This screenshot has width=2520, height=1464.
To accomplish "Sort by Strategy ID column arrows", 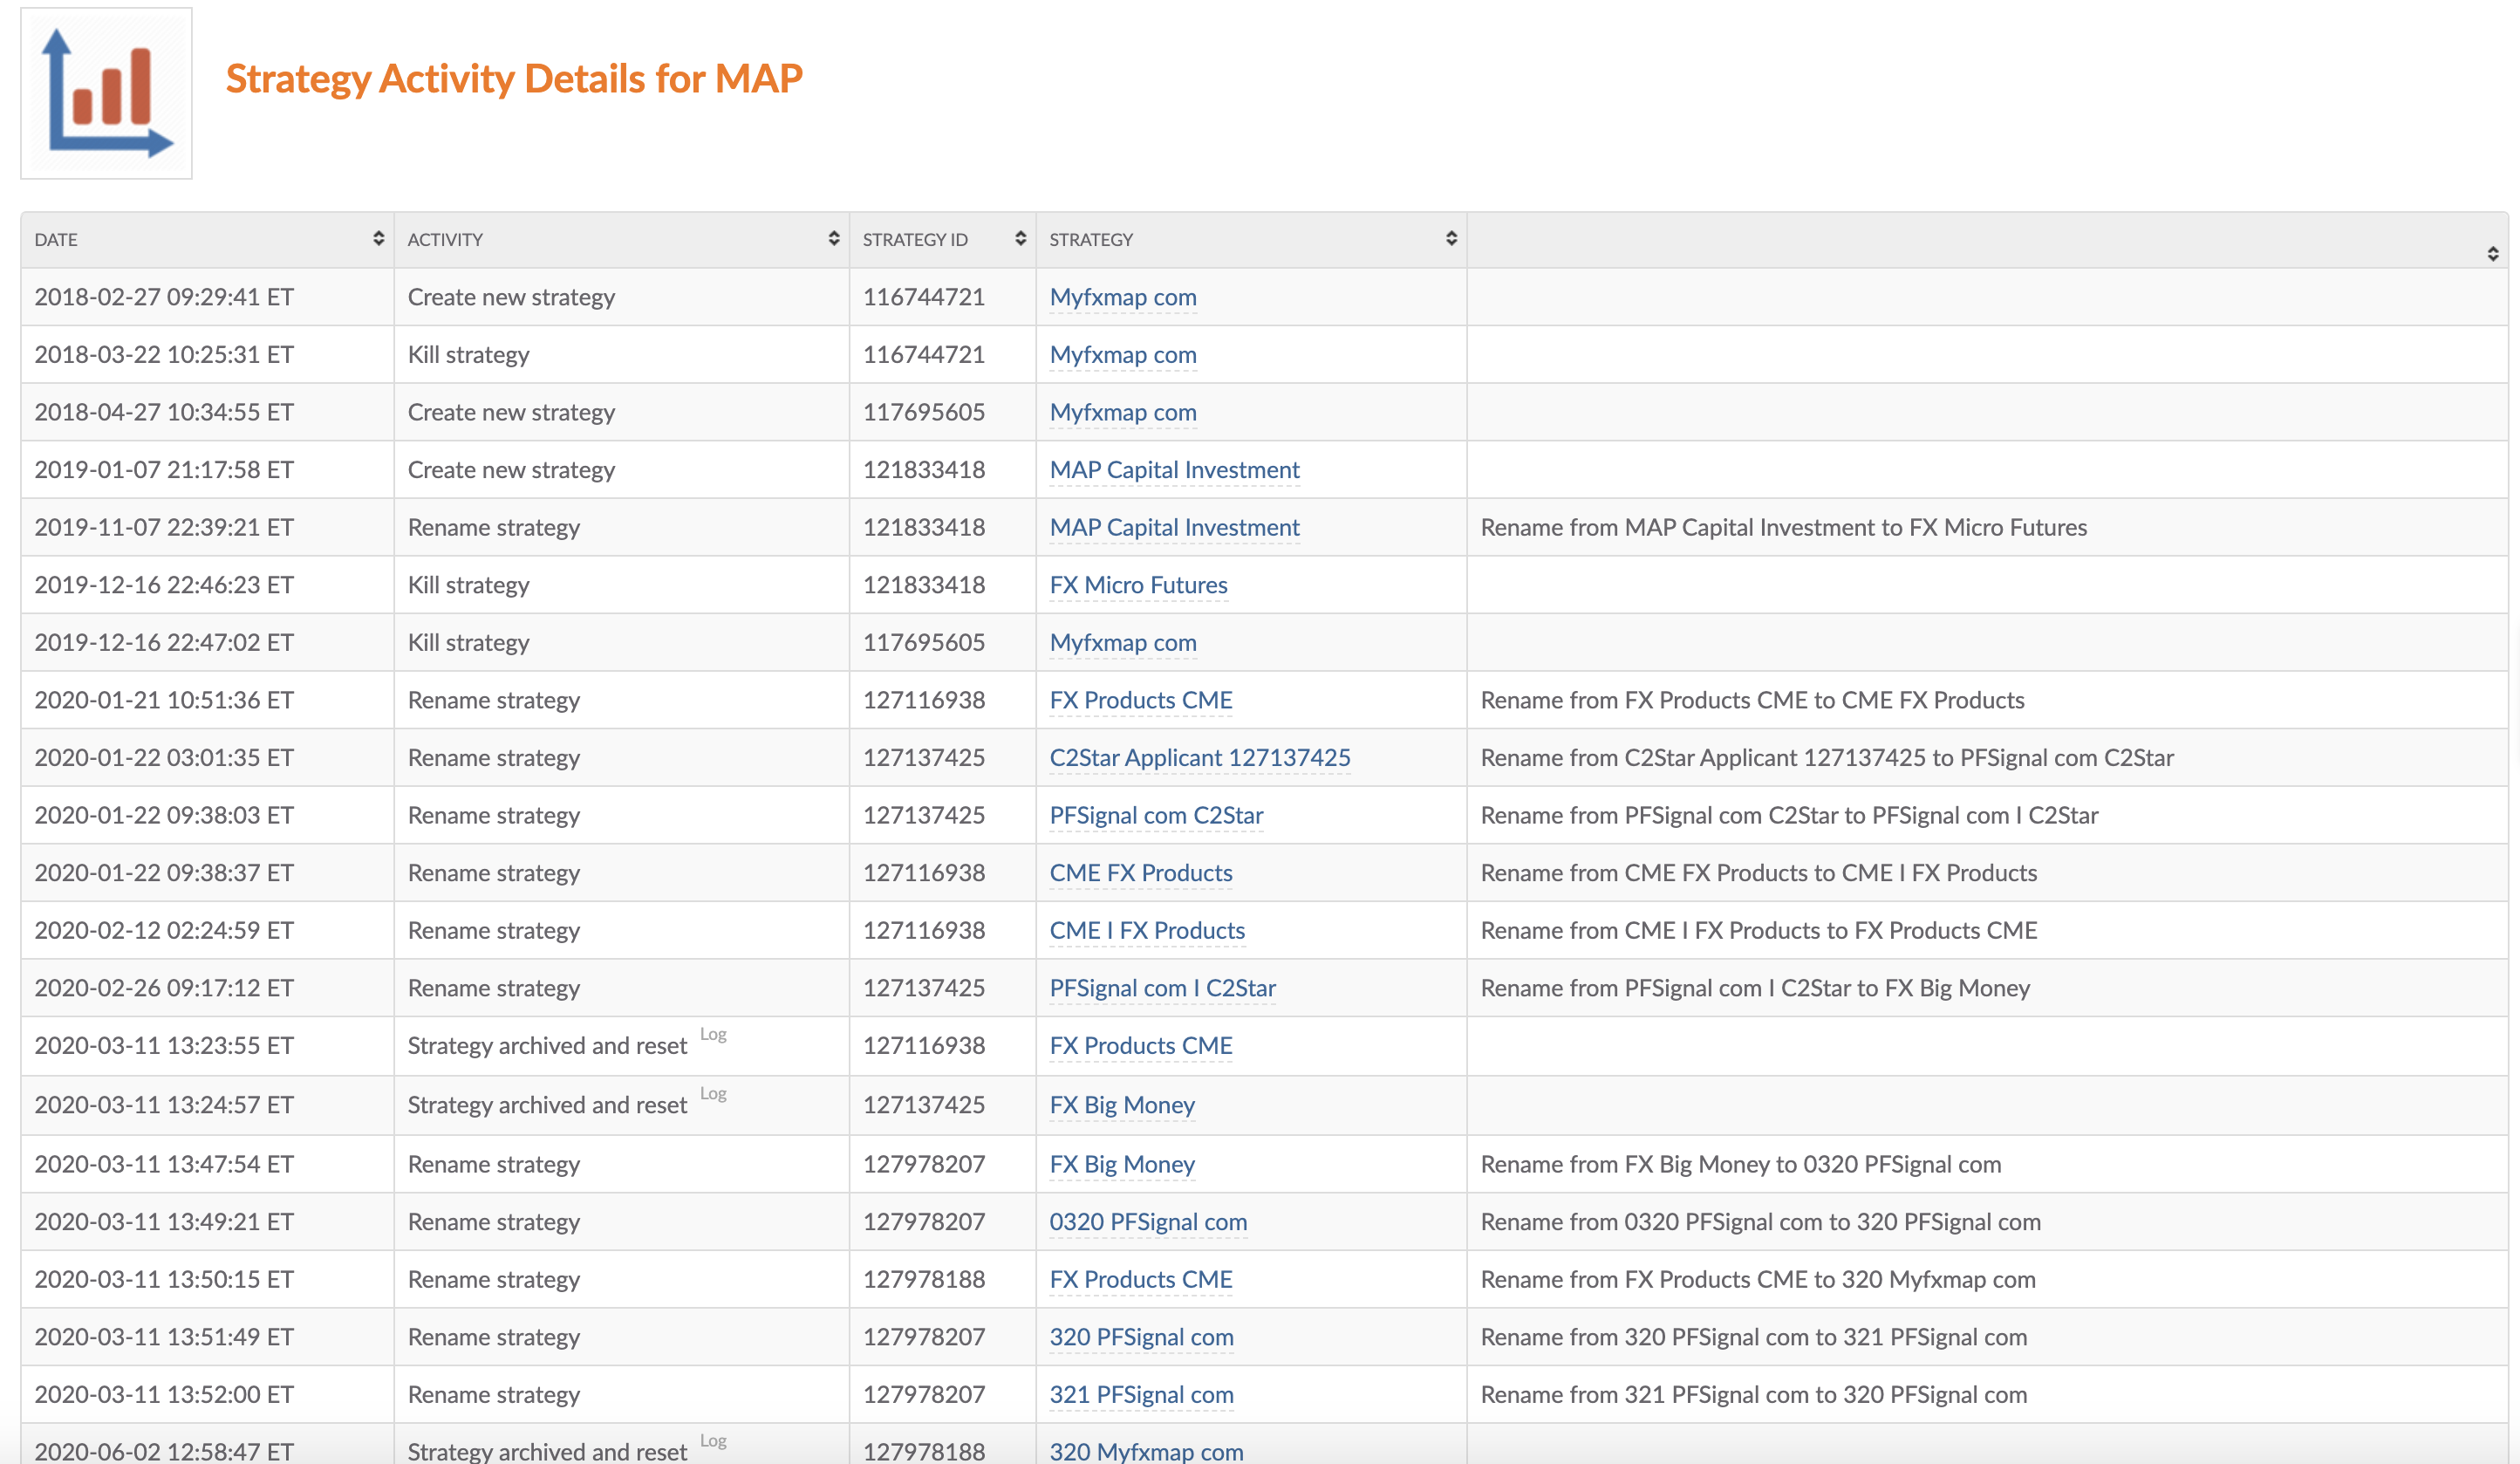I will click(1020, 238).
